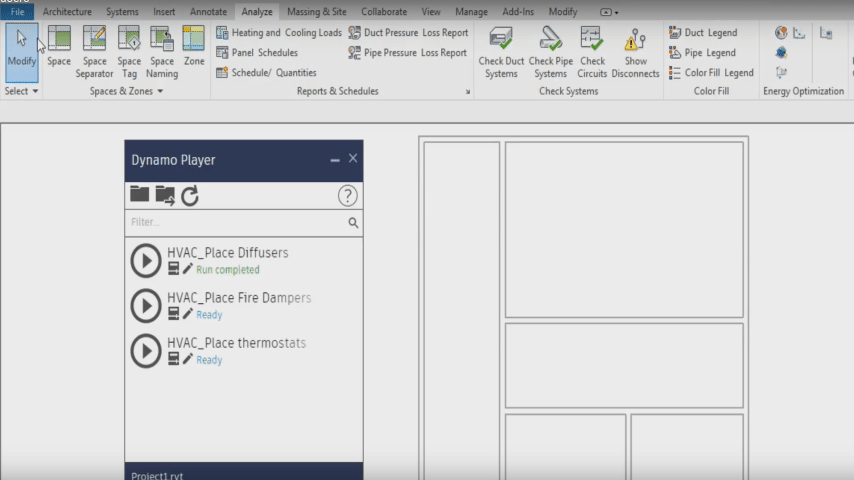Open the Space Naming tool
Viewport: 854px width, 480px height.
[x=162, y=52]
